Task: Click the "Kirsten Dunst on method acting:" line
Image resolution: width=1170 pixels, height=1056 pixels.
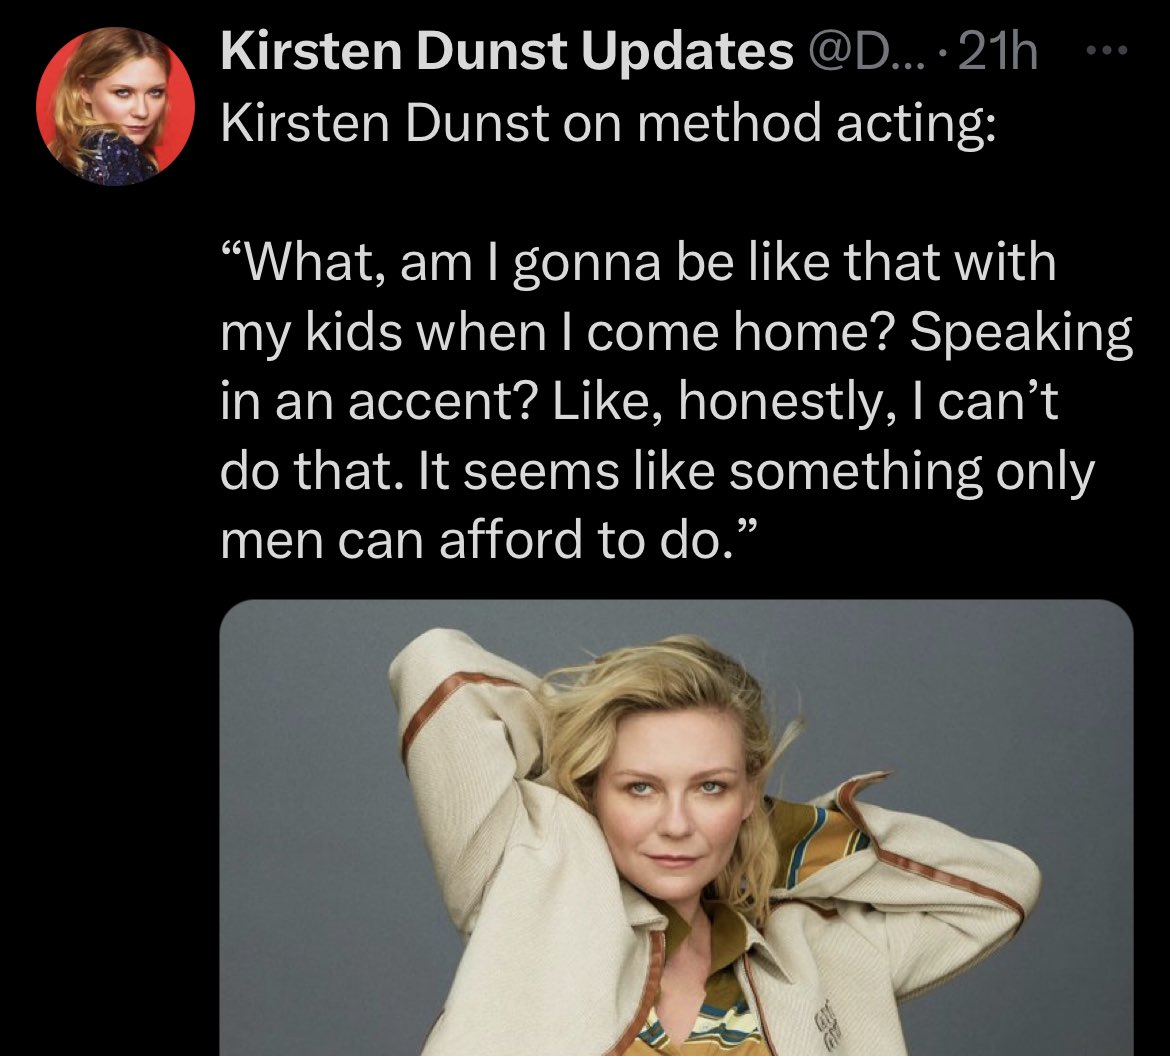Action: click(607, 123)
